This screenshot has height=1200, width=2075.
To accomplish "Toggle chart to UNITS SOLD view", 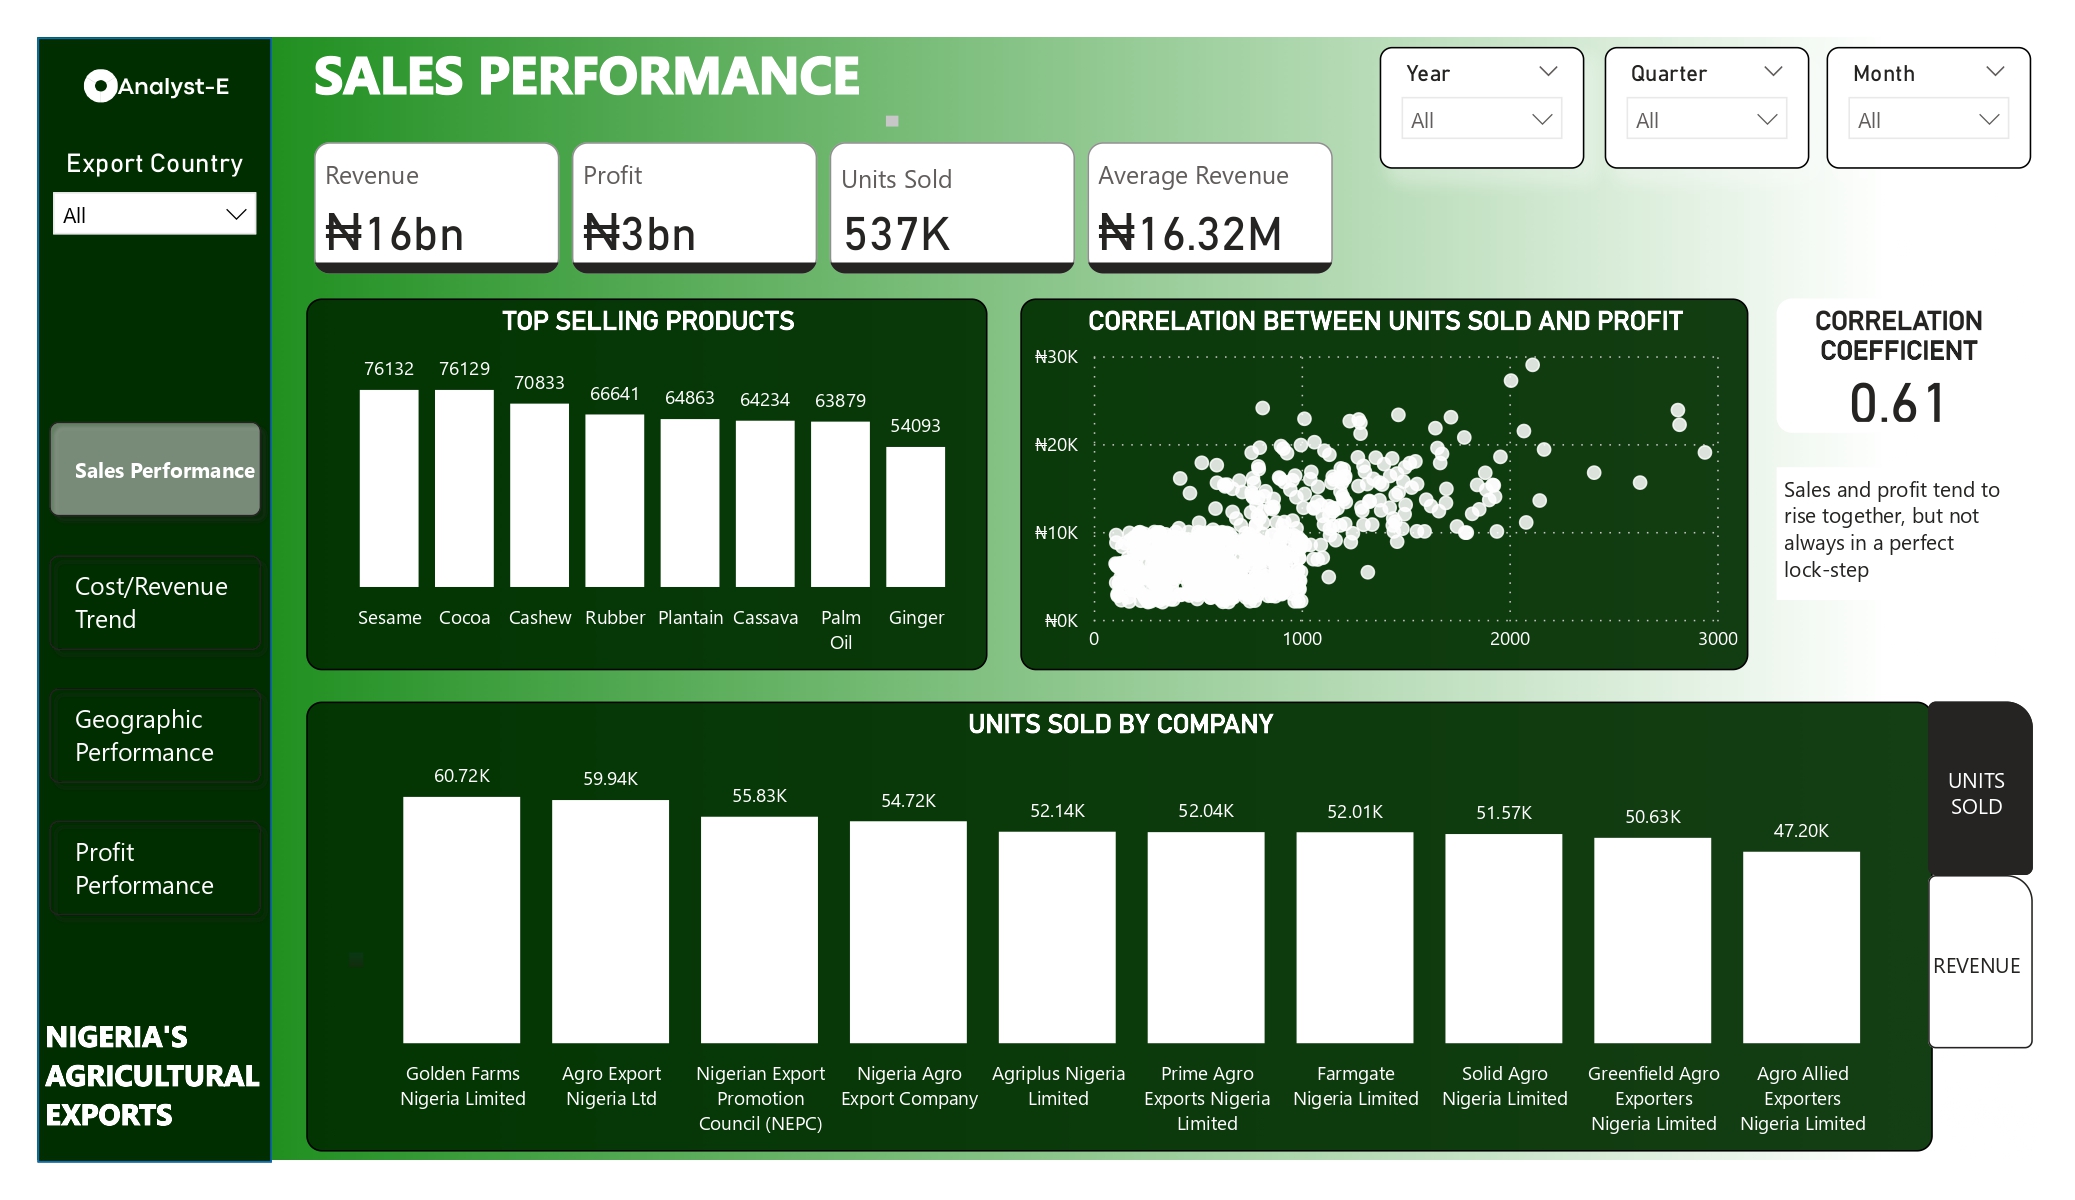I will 1976,791.
